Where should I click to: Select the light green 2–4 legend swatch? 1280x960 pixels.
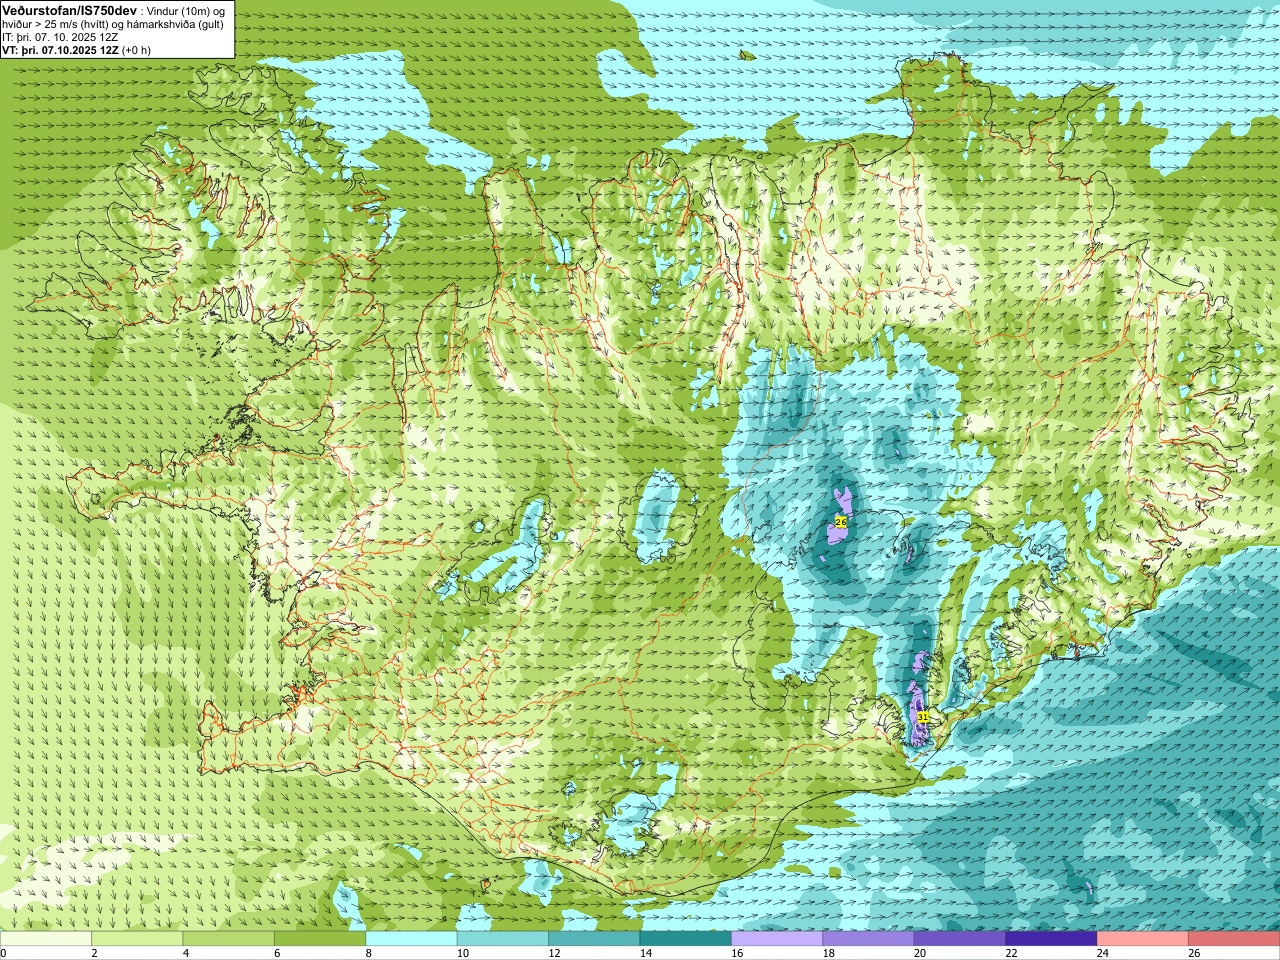click(x=137, y=938)
